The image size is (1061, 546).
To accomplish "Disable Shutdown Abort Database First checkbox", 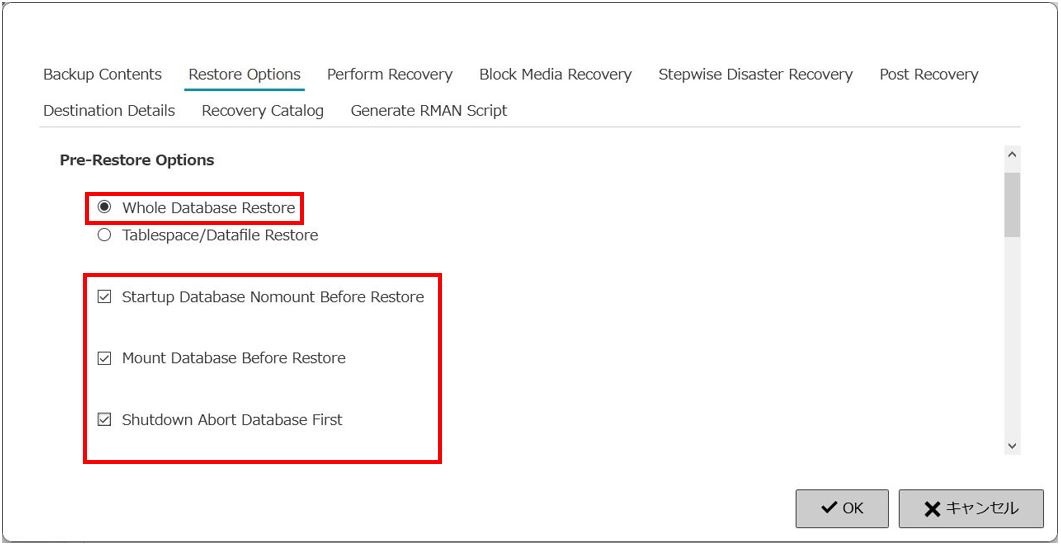I will click(x=104, y=420).
